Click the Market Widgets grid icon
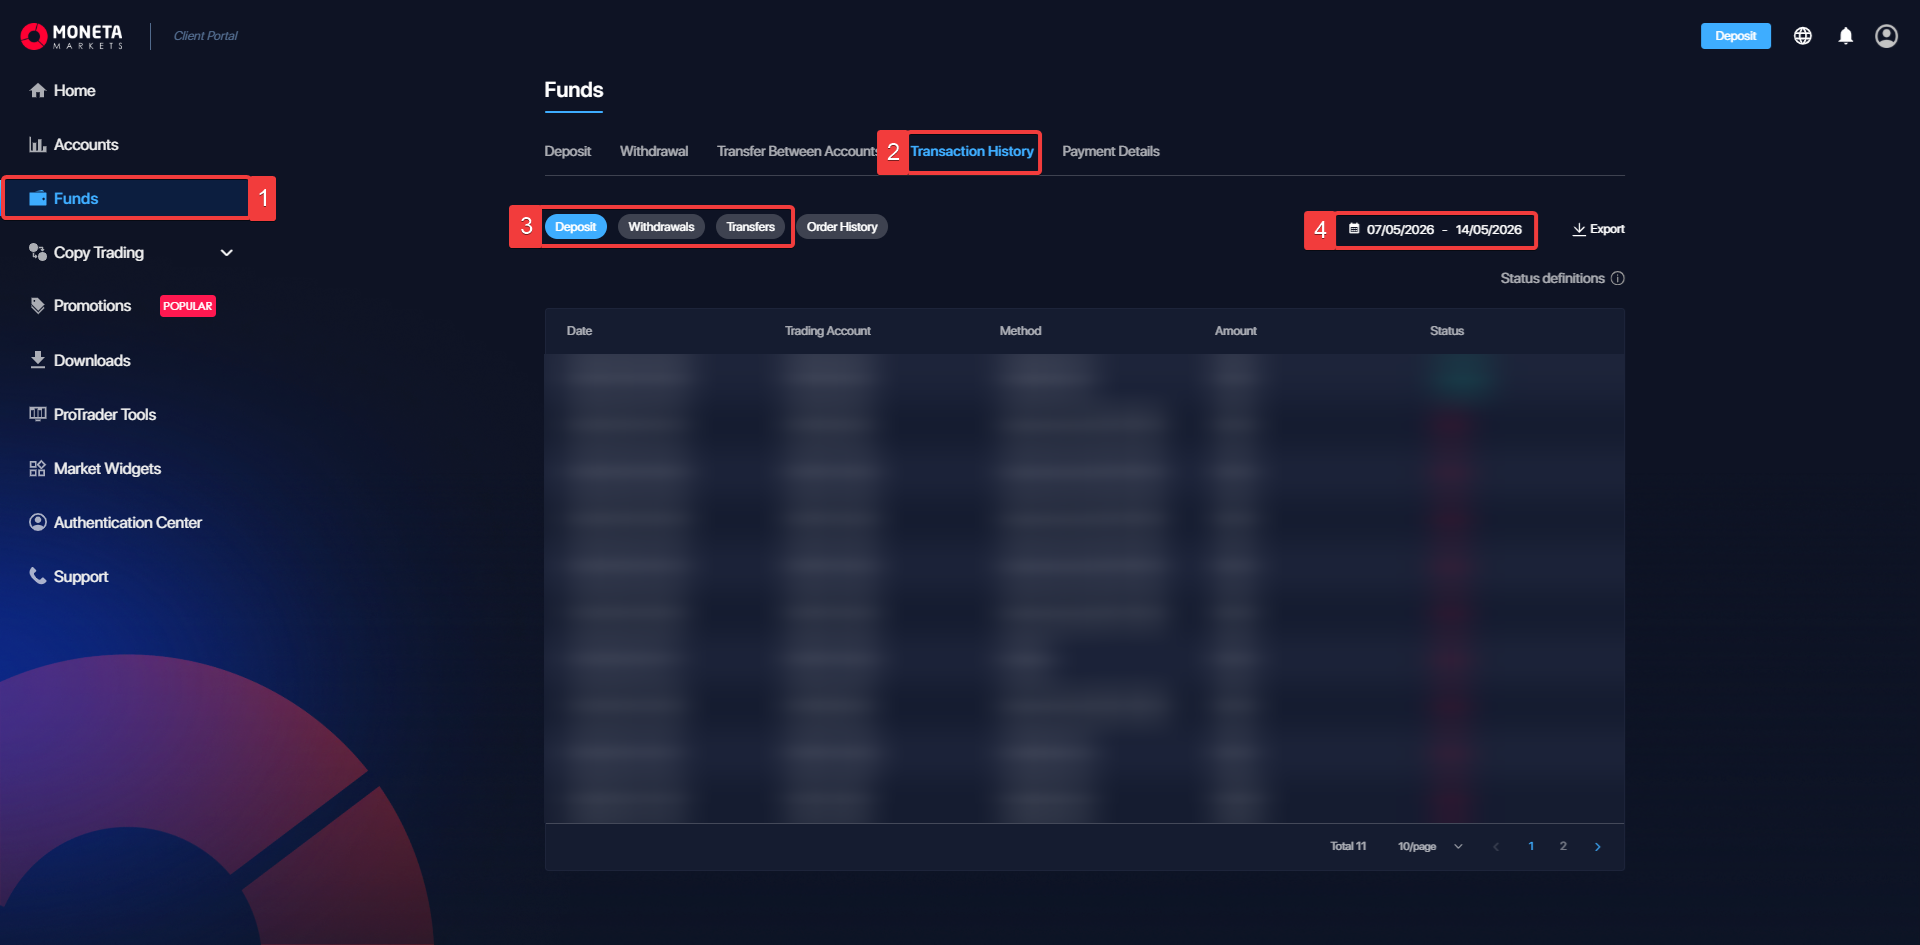 coord(38,468)
